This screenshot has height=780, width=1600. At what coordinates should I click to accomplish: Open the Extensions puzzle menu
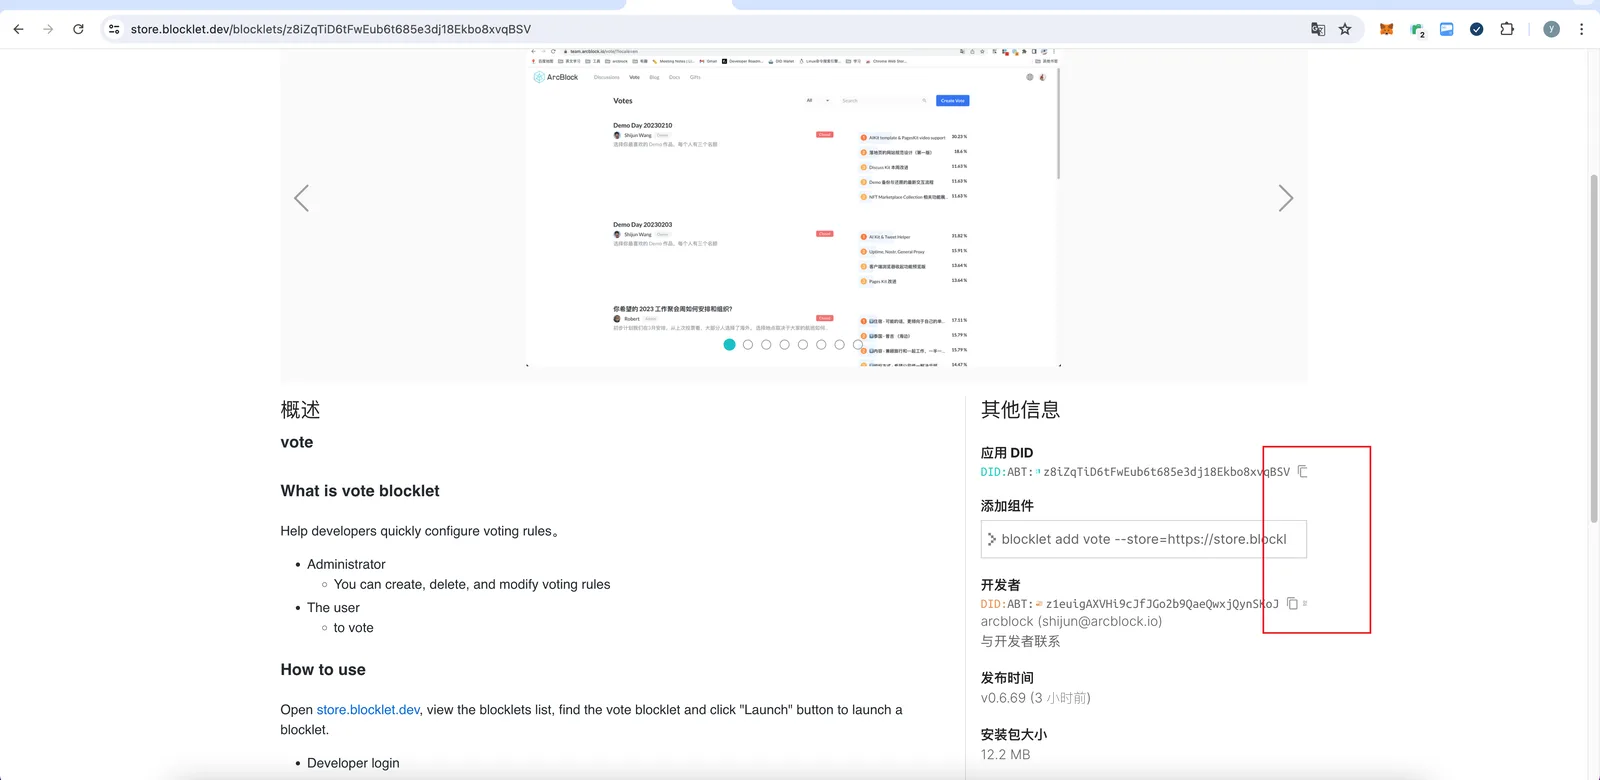coord(1507,29)
